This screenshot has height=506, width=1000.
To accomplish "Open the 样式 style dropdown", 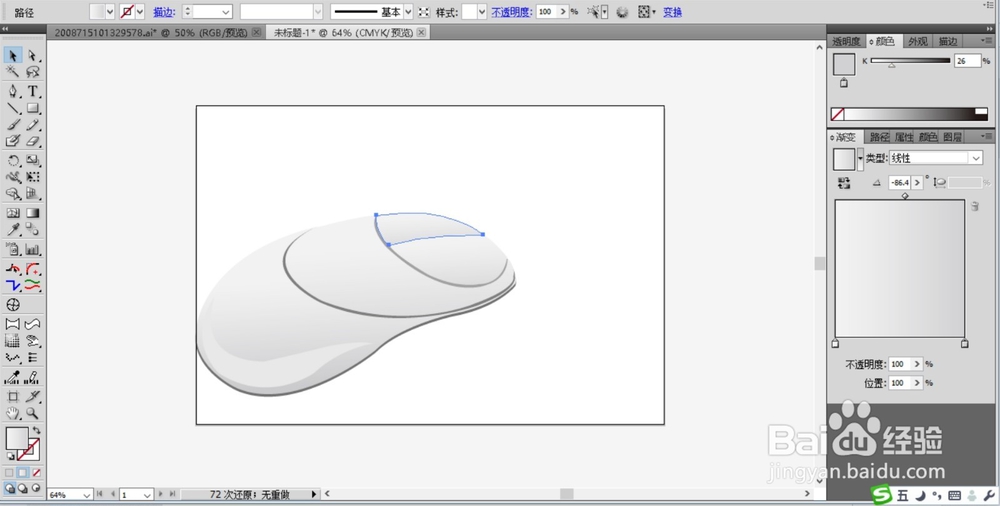I will [x=482, y=11].
